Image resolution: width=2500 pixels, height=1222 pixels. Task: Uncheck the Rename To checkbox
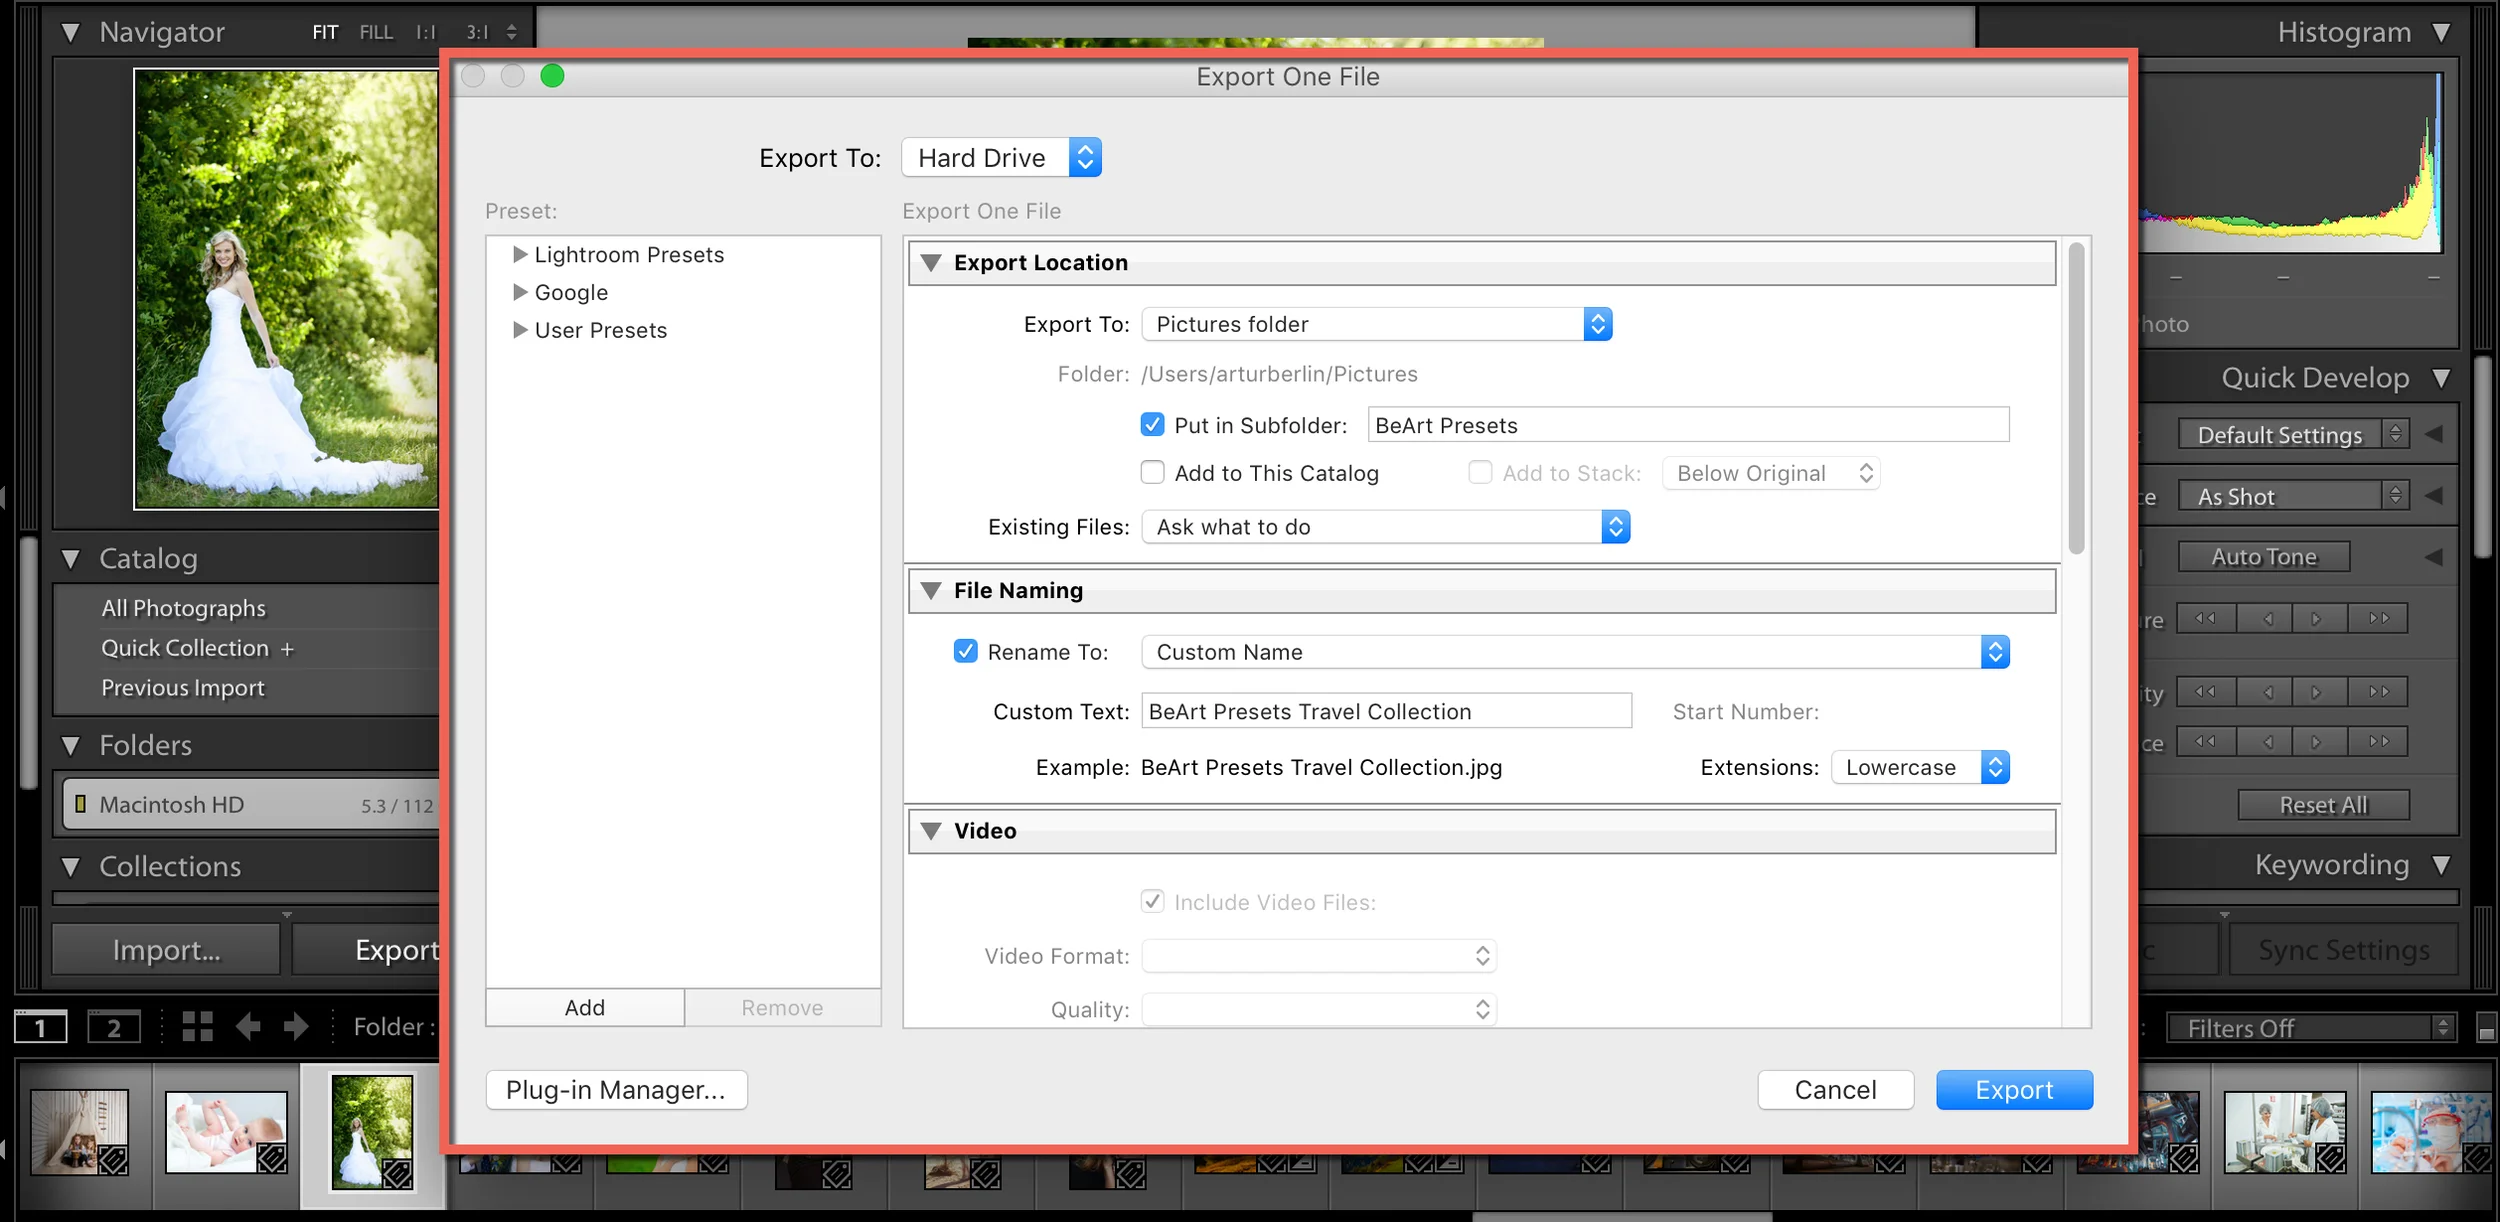coord(965,652)
